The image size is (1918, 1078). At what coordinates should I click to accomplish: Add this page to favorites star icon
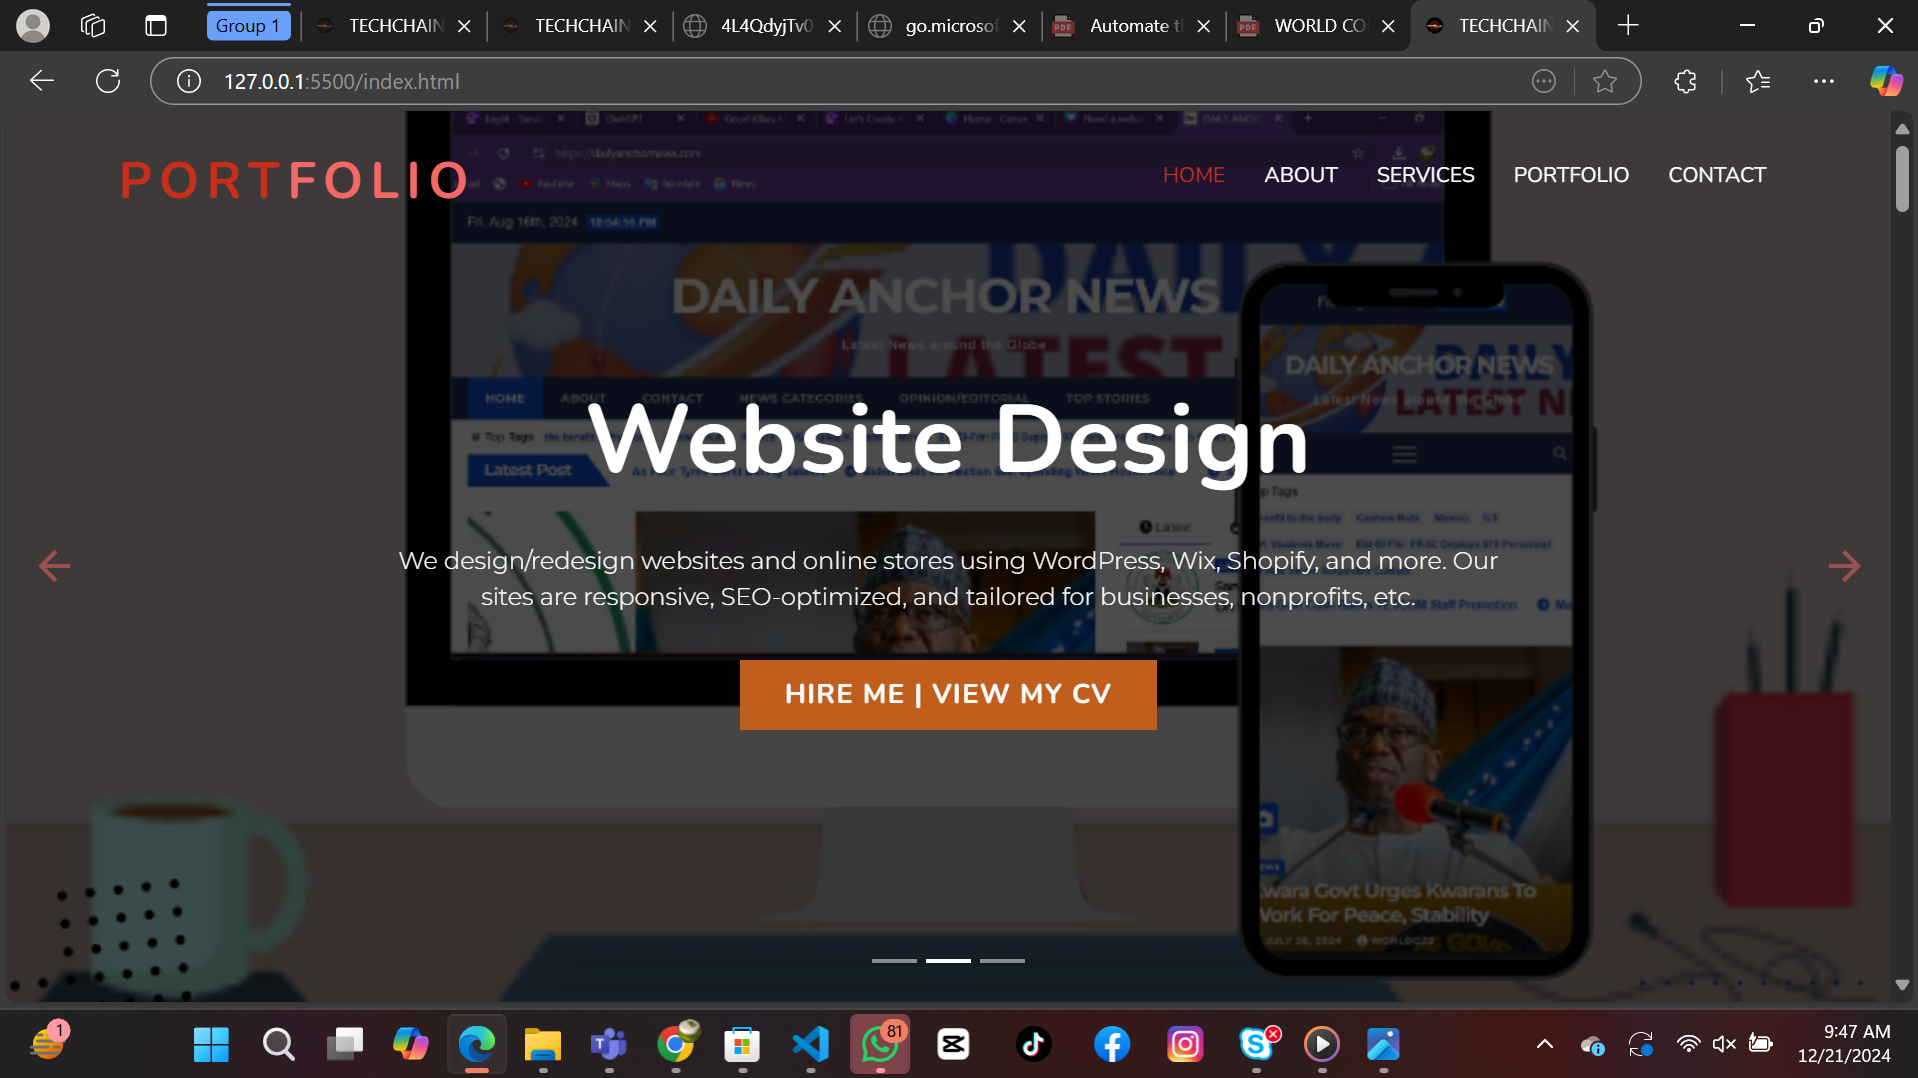tap(1605, 81)
